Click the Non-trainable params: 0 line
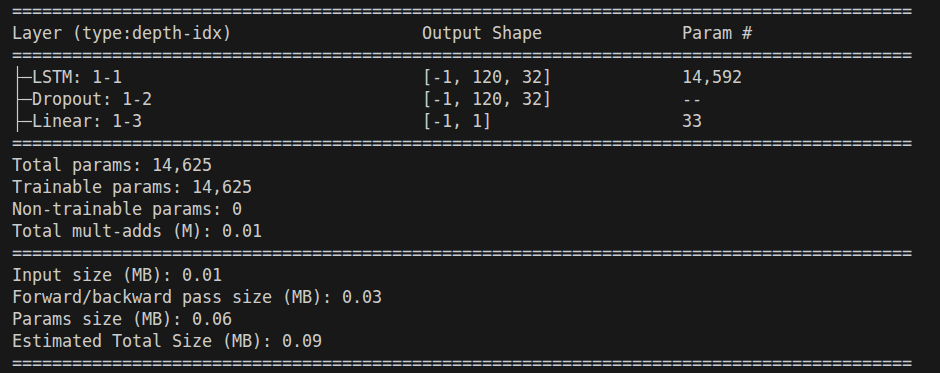The height and width of the screenshot is (373, 940). coord(126,209)
